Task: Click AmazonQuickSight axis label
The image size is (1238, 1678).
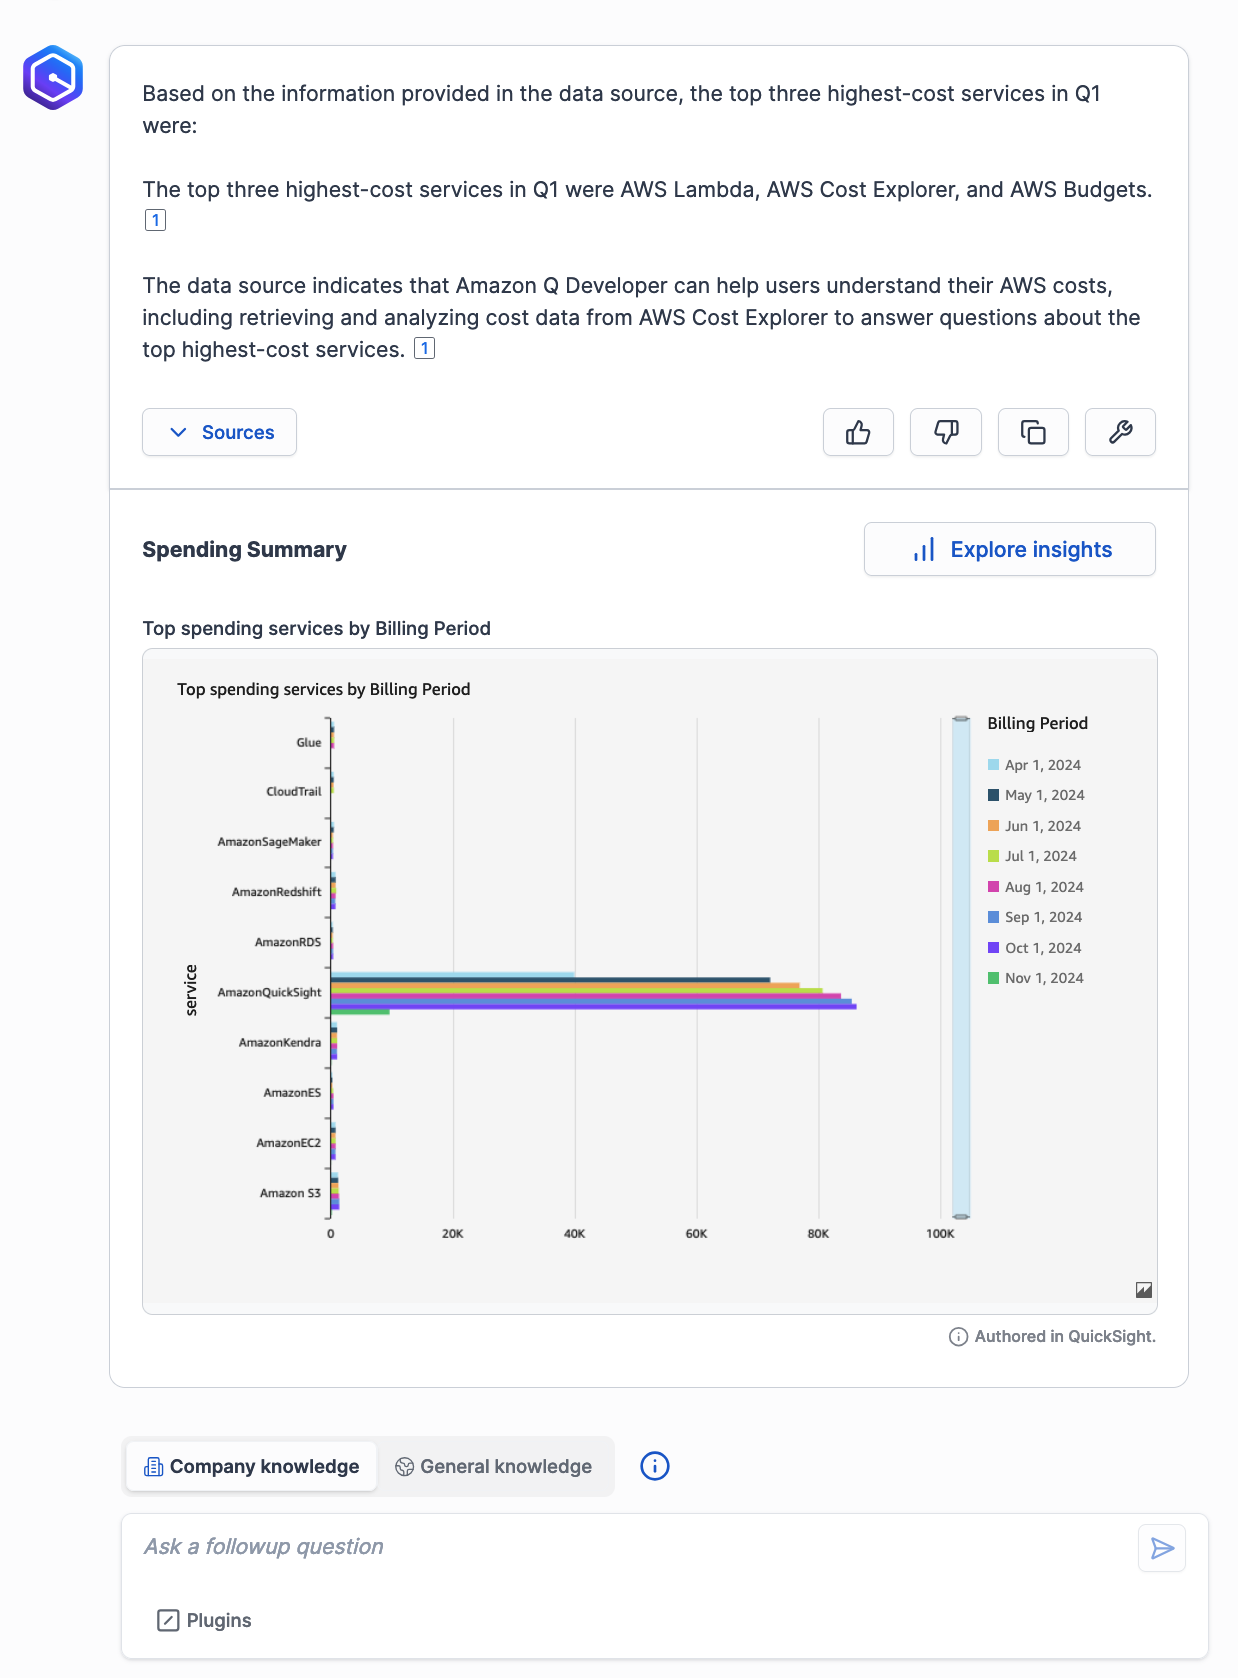Action: pyautogui.click(x=269, y=992)
